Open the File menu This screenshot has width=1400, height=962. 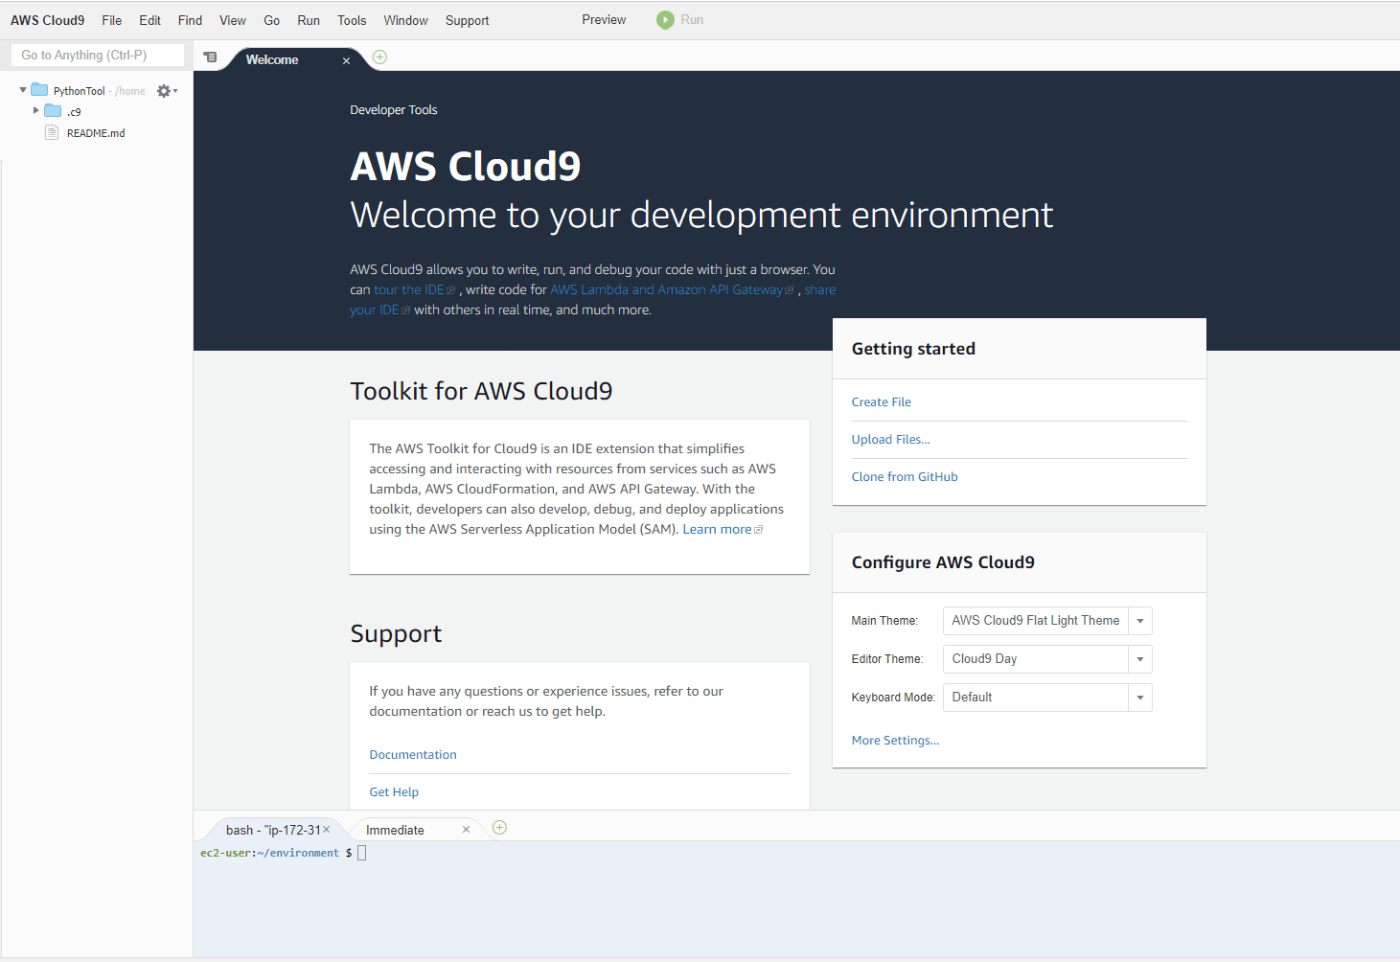point(112,20)
